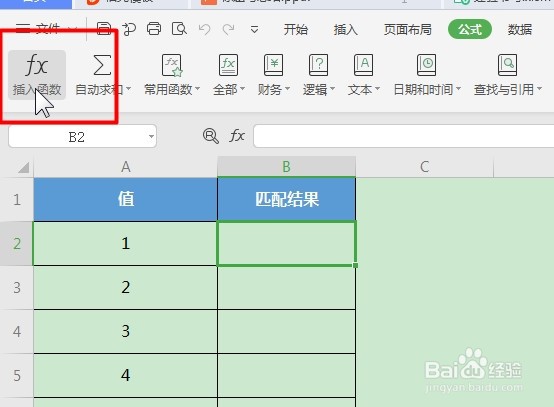Open the Financial (财务) functions book icon
This screenshot has height=407, width=554.
pyautogui.click(x=273, y=65)
